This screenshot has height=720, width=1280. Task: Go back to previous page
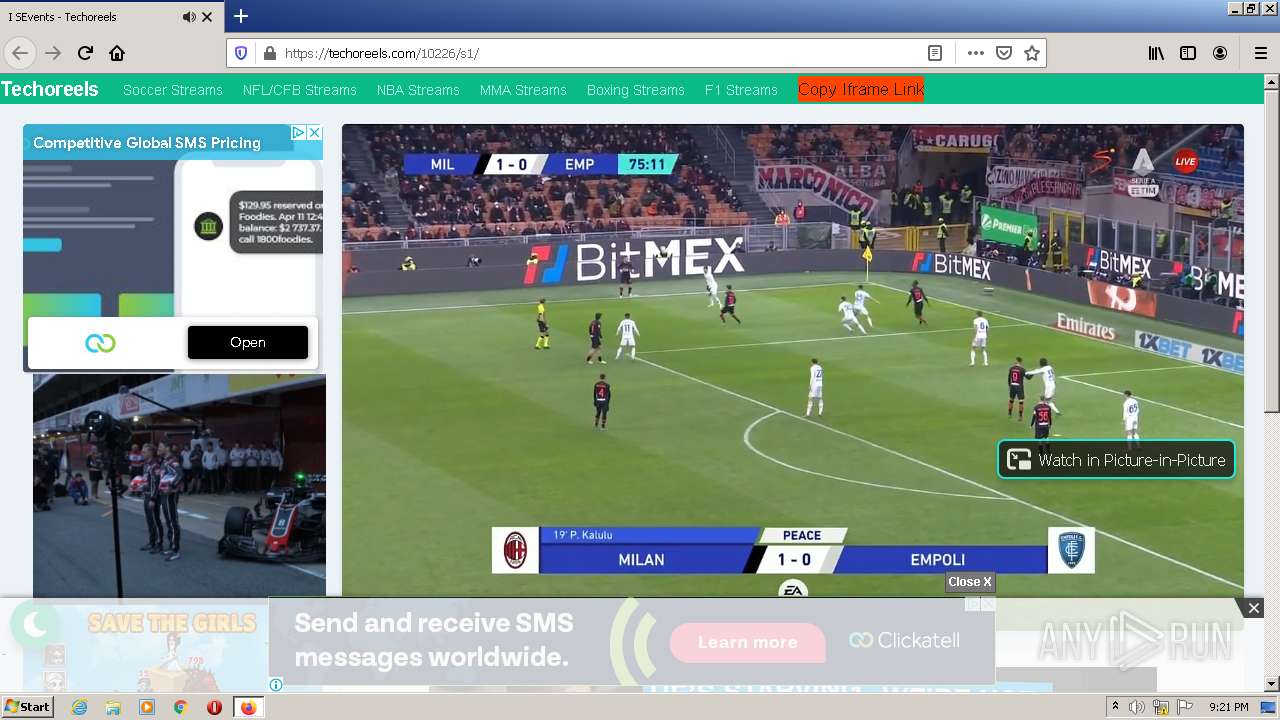[20, 53]
